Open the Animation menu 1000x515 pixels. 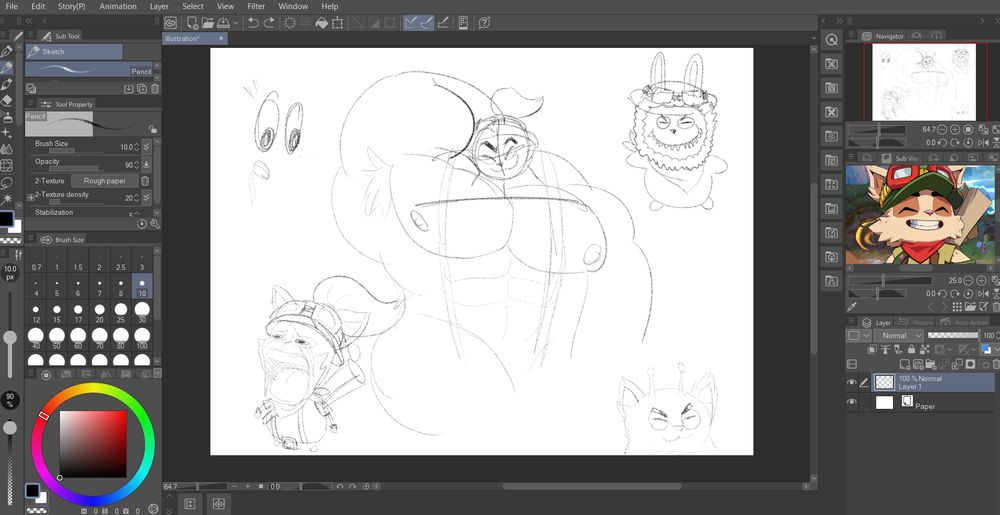click(x=118, y=6)
